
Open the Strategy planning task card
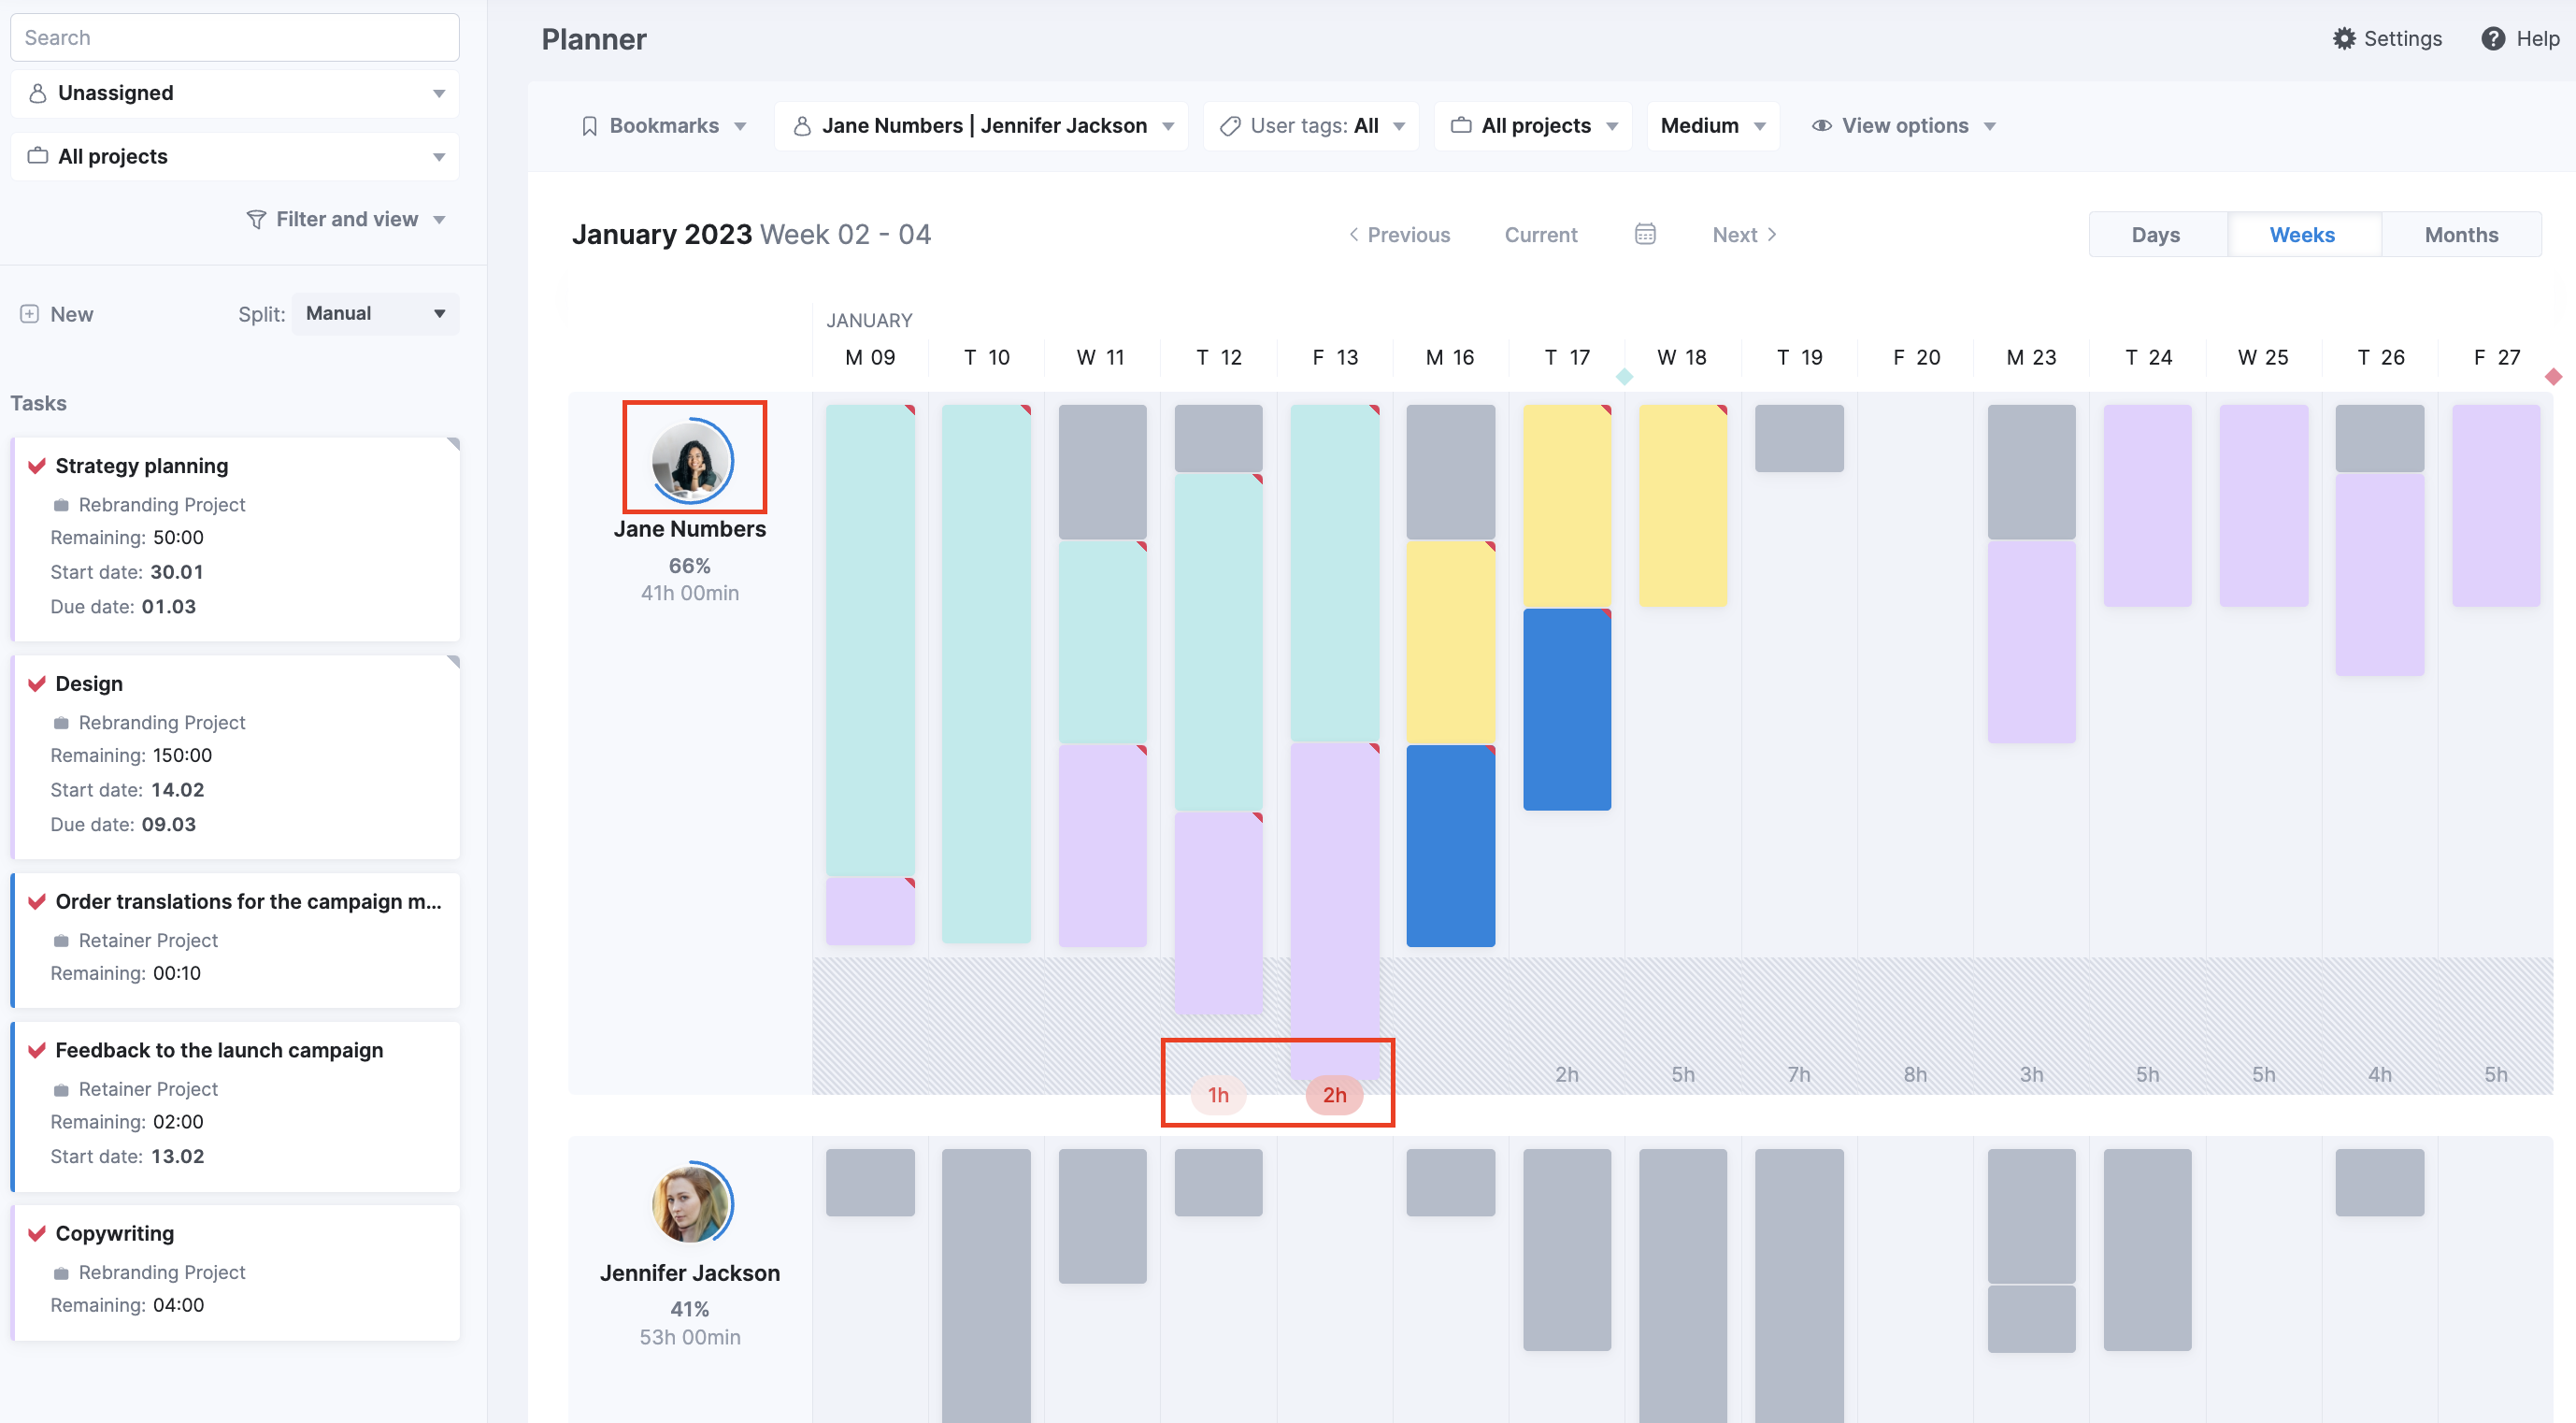coord(236,539)
